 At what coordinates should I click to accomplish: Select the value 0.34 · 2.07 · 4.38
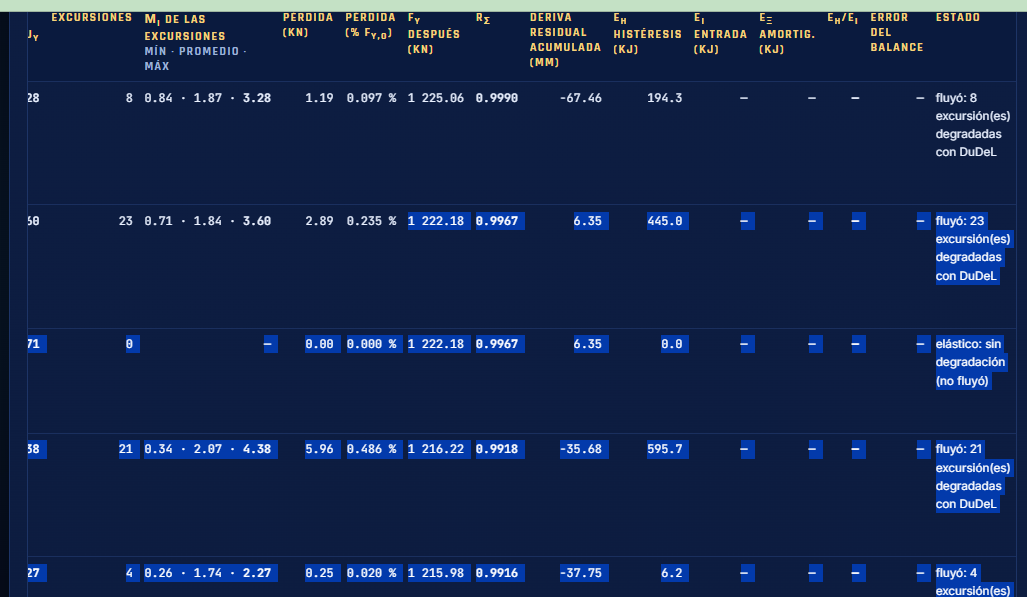pyautogui.click(x=208, y=450)
